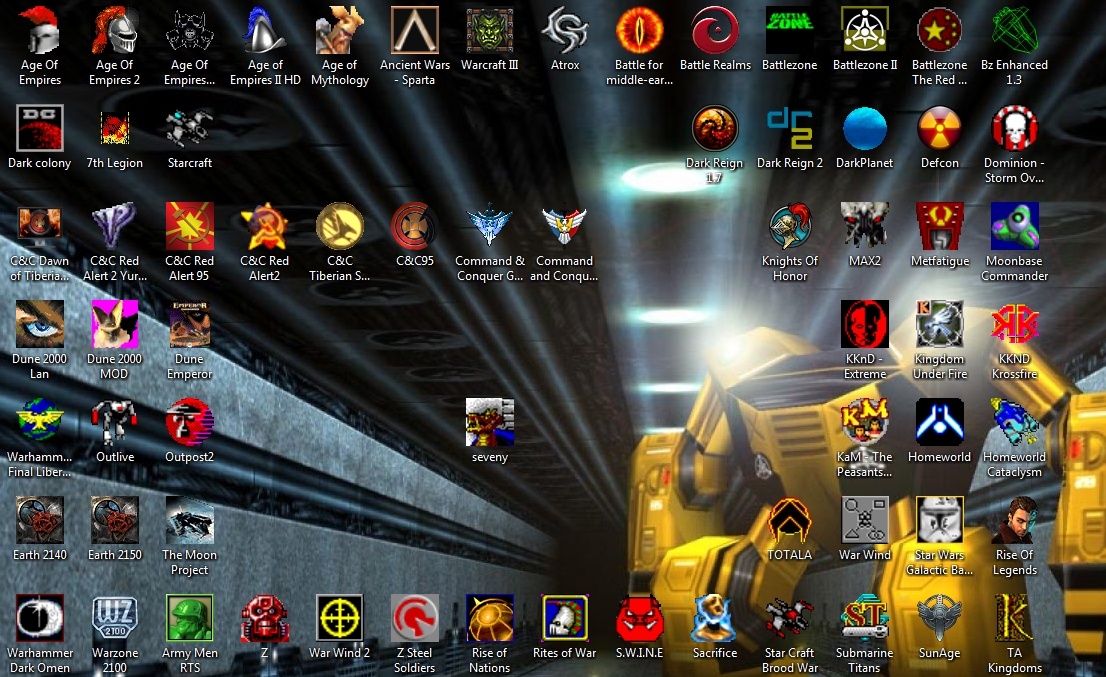Select the KKnD - Extreme icon

(865, 324)
